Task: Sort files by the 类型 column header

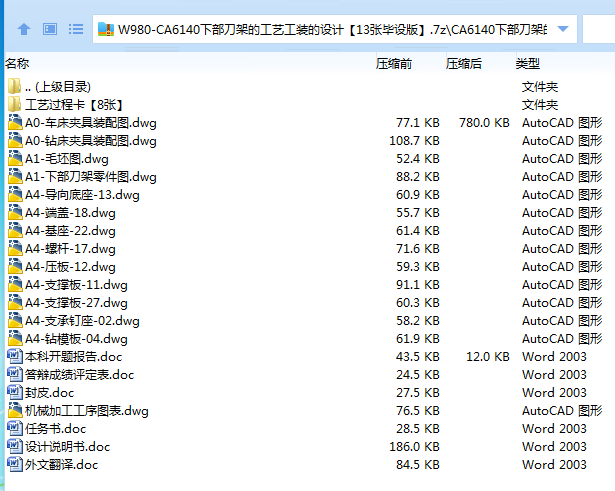Action: pyautogui.click(x=528, y=64)
